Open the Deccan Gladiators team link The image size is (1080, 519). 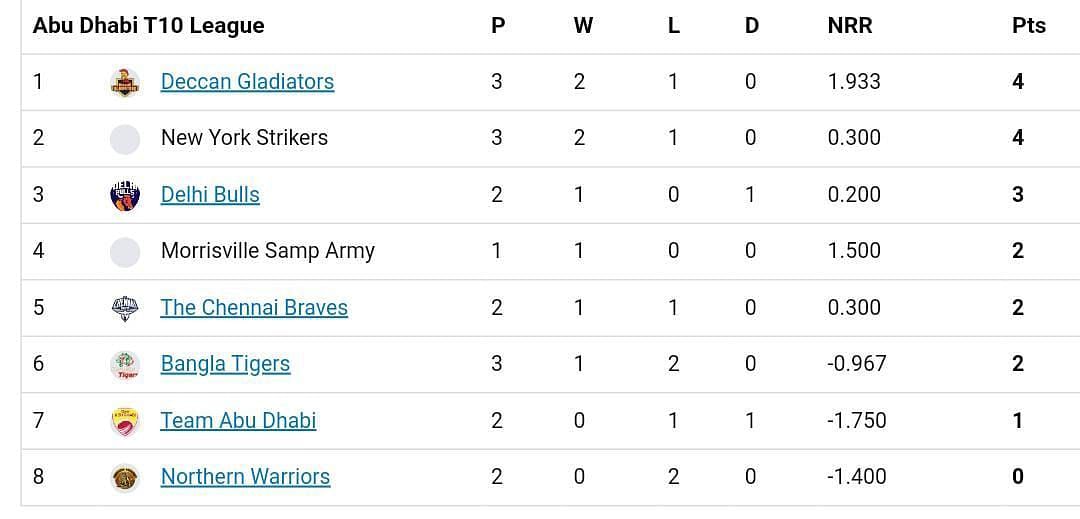pos(247,82)
